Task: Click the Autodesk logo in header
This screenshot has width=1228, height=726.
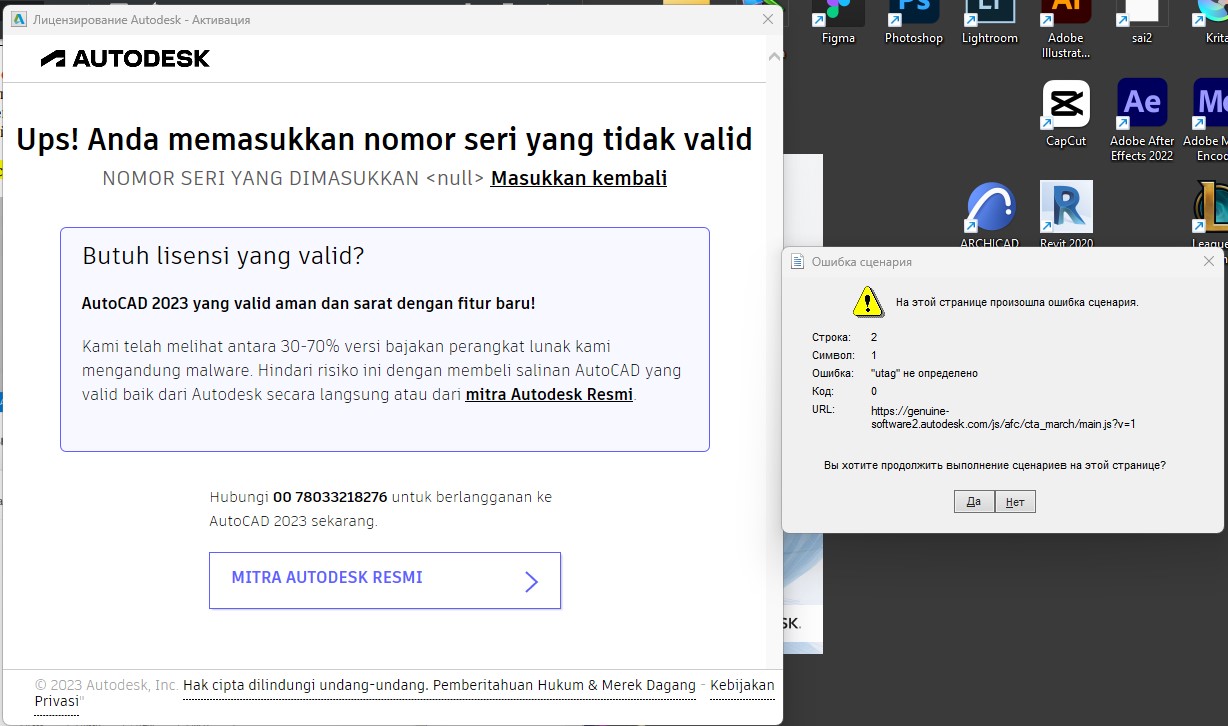Action: (x=125, y=58)
